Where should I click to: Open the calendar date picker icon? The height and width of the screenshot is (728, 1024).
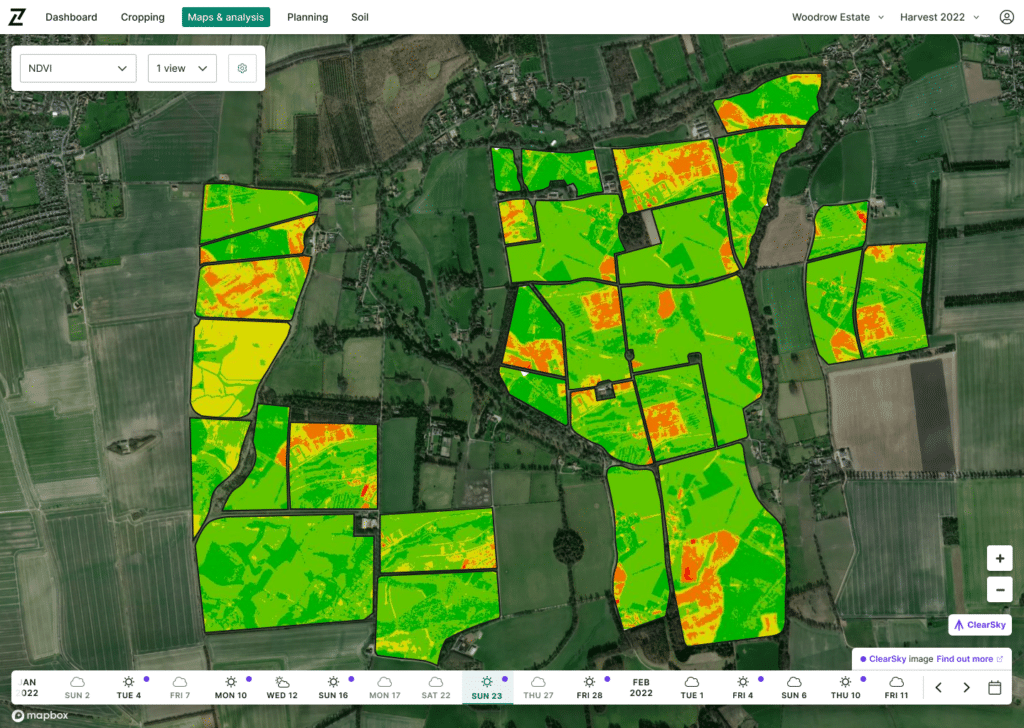click(995, 687)
